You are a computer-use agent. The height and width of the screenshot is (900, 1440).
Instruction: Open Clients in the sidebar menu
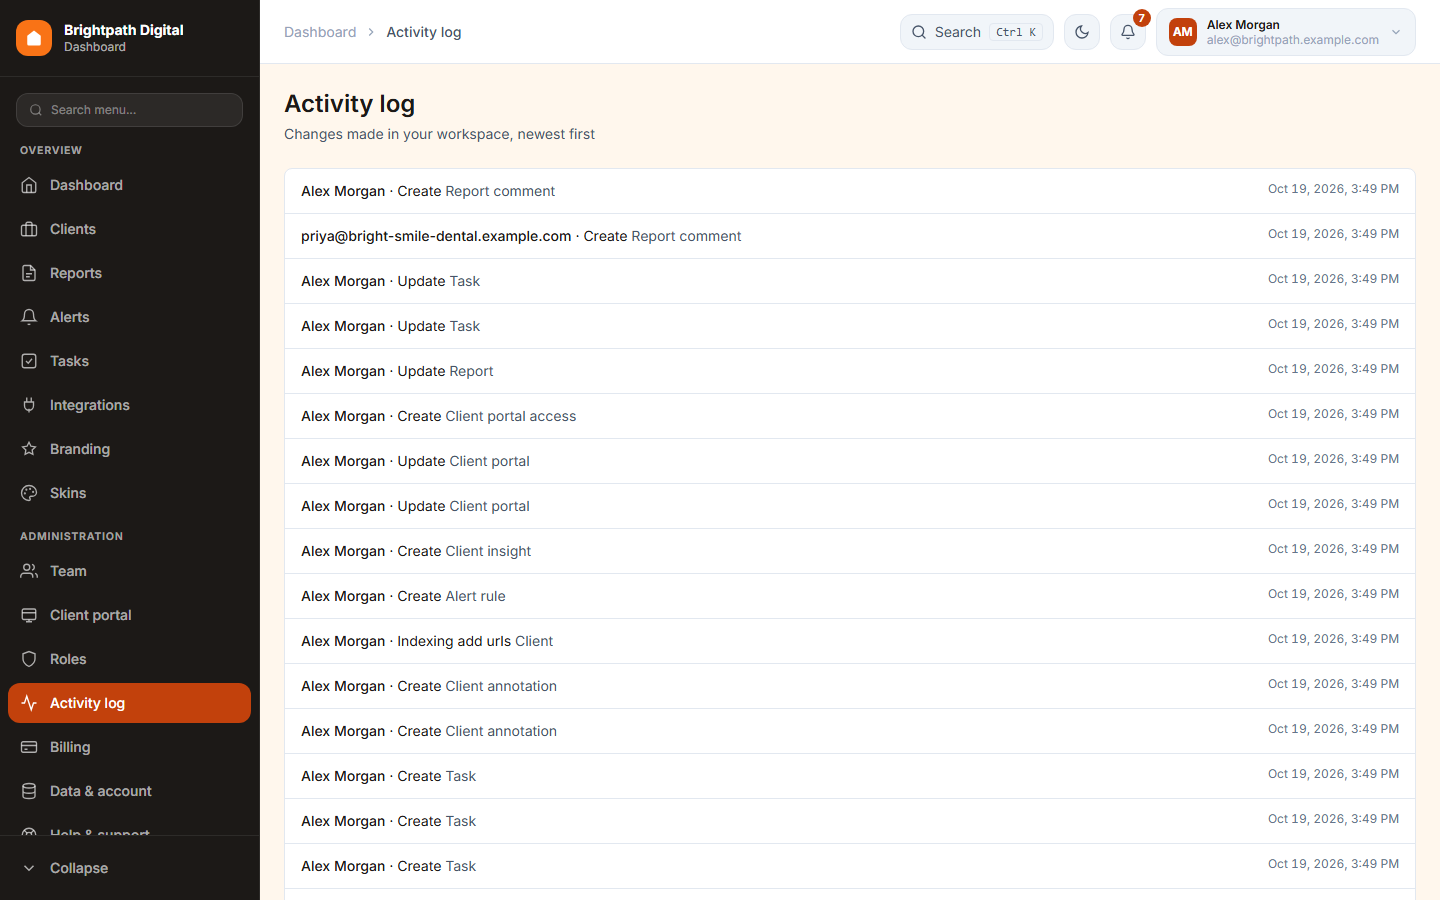pos(129,229)
